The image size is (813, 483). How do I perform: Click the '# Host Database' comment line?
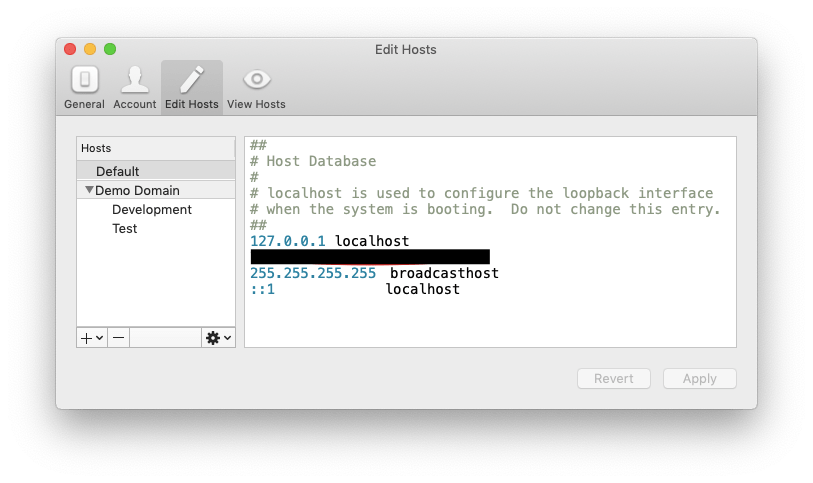pyautogui.click(x=313, y=161)
